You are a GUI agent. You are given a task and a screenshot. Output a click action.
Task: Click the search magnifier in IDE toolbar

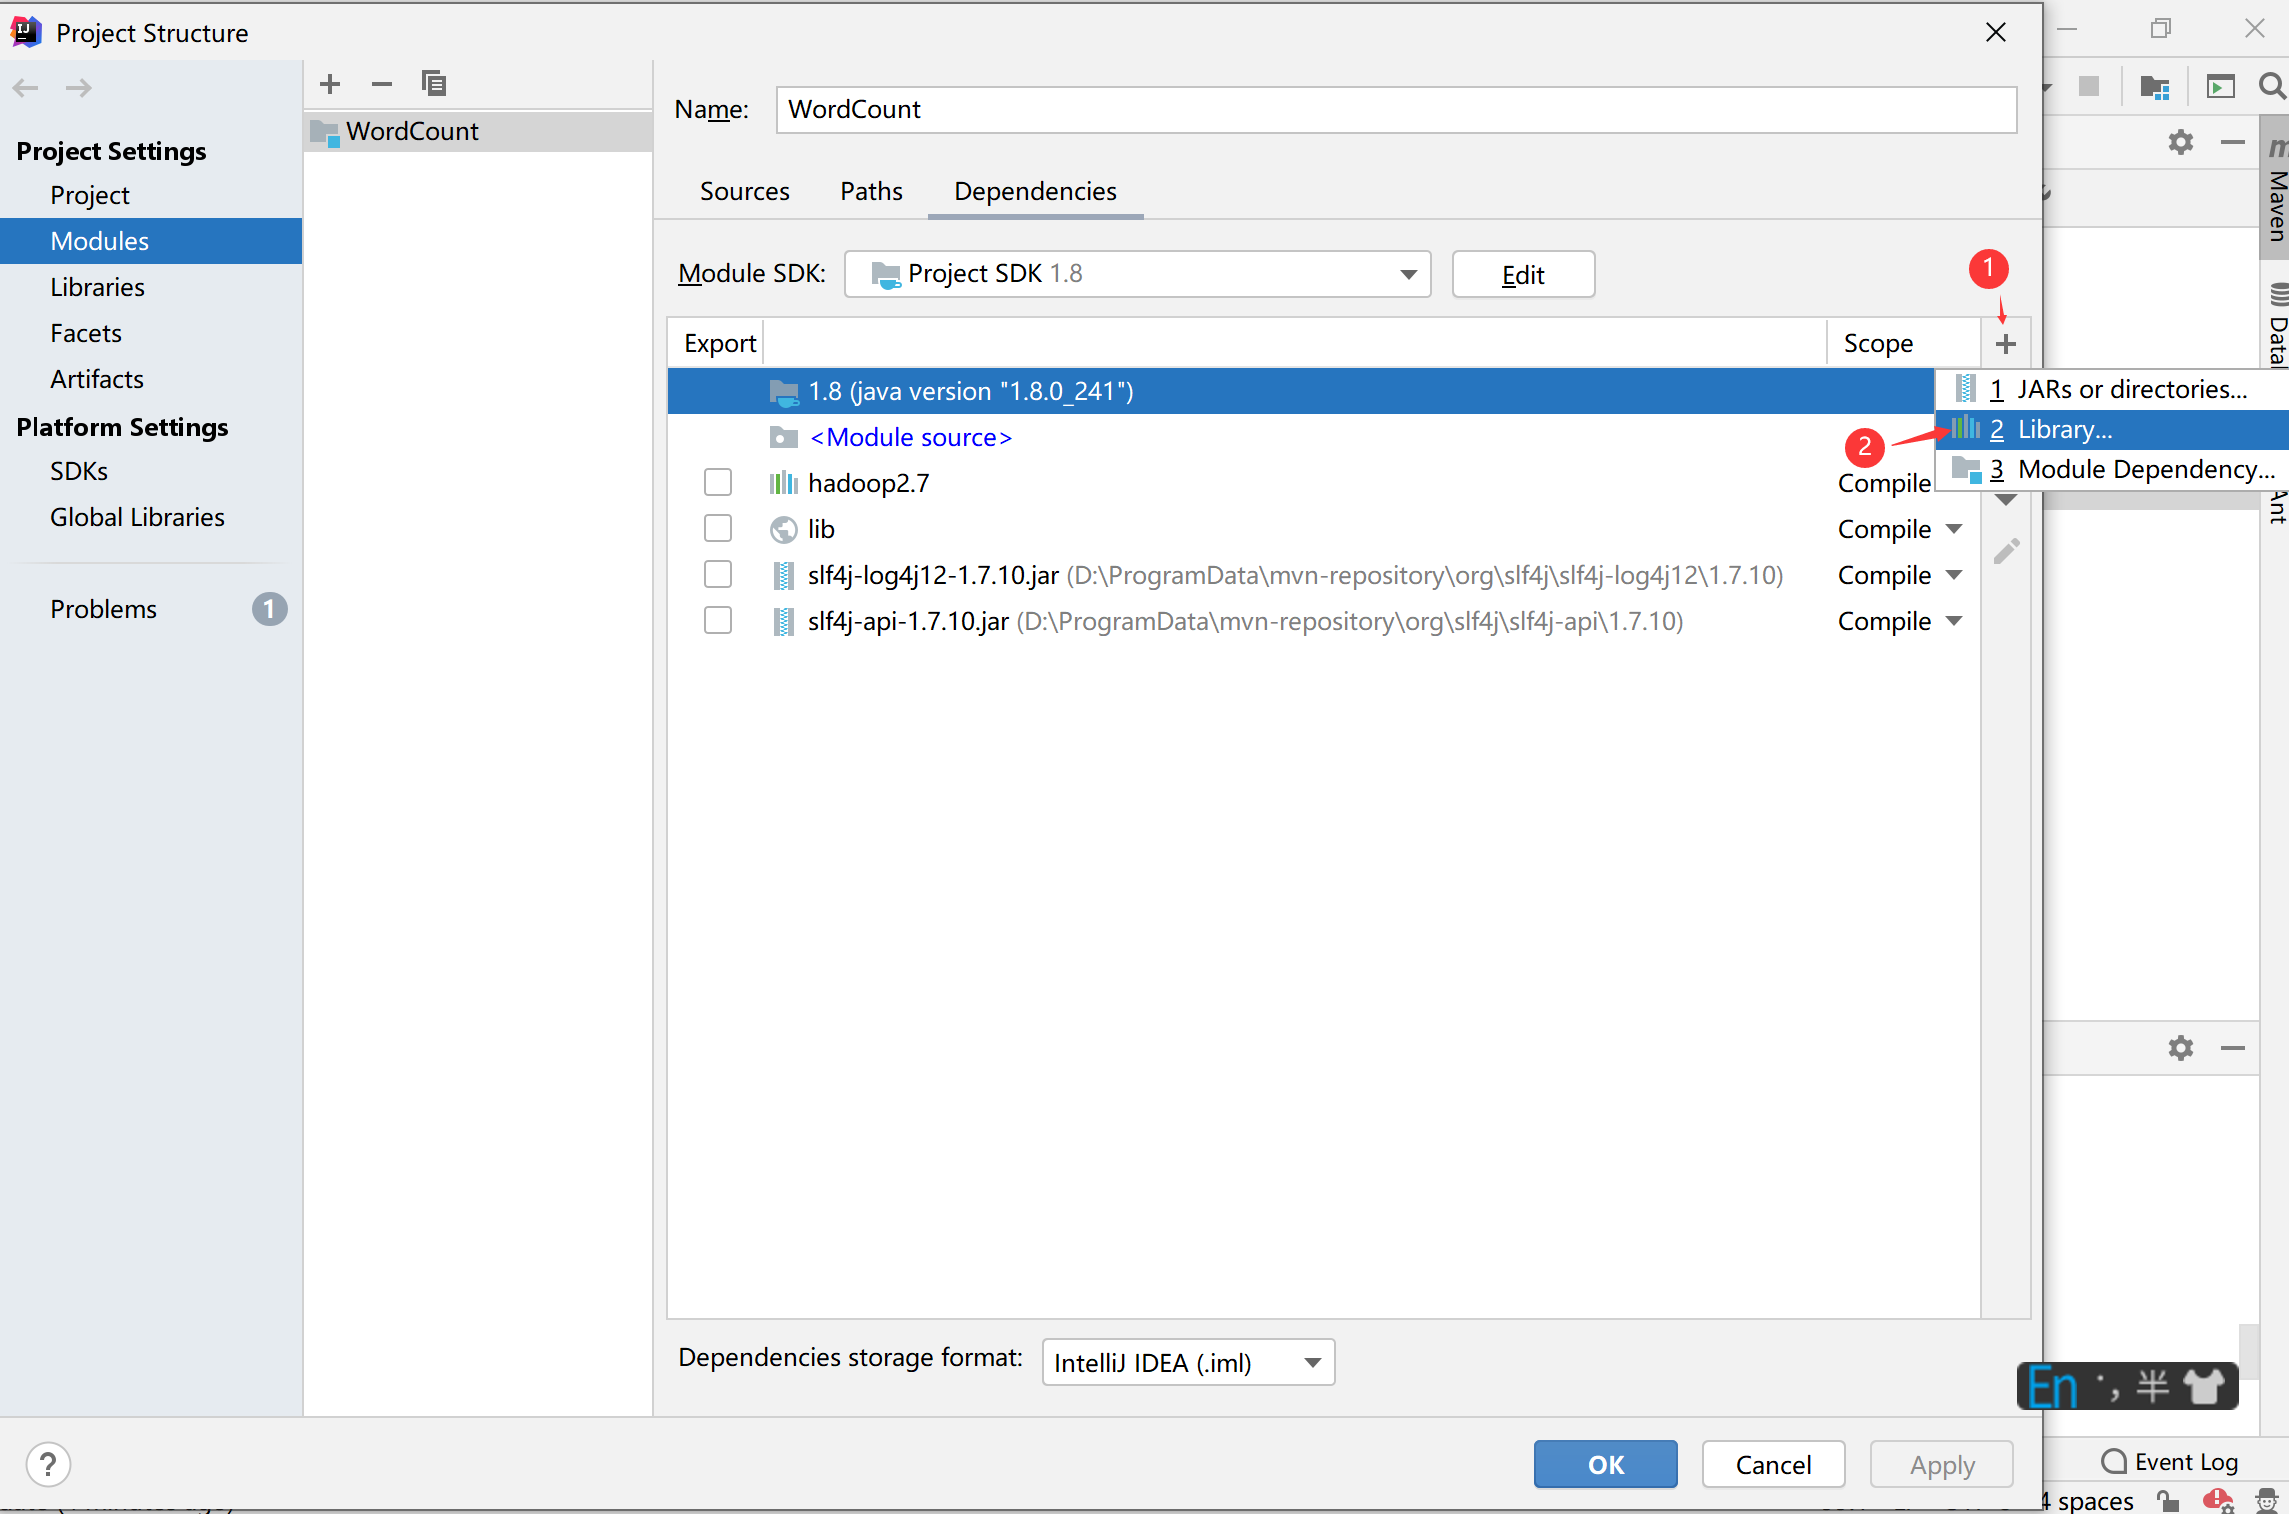2272,87
